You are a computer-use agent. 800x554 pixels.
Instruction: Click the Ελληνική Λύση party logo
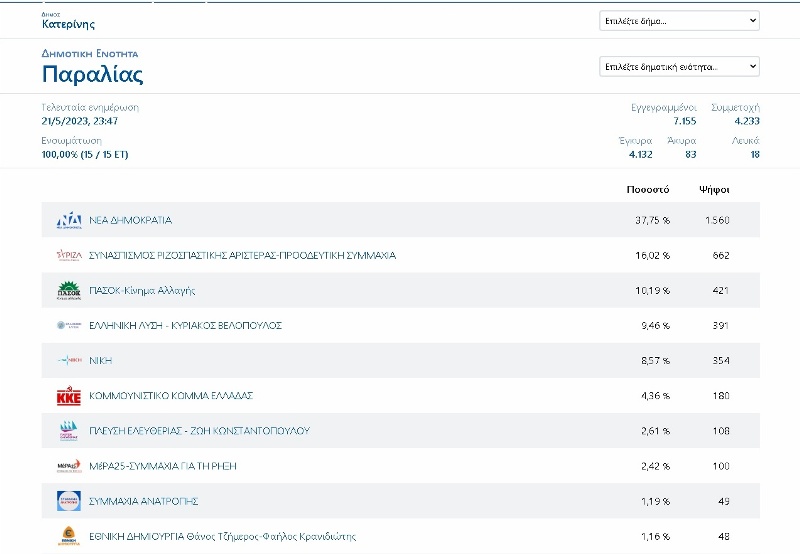pos(69,325)
